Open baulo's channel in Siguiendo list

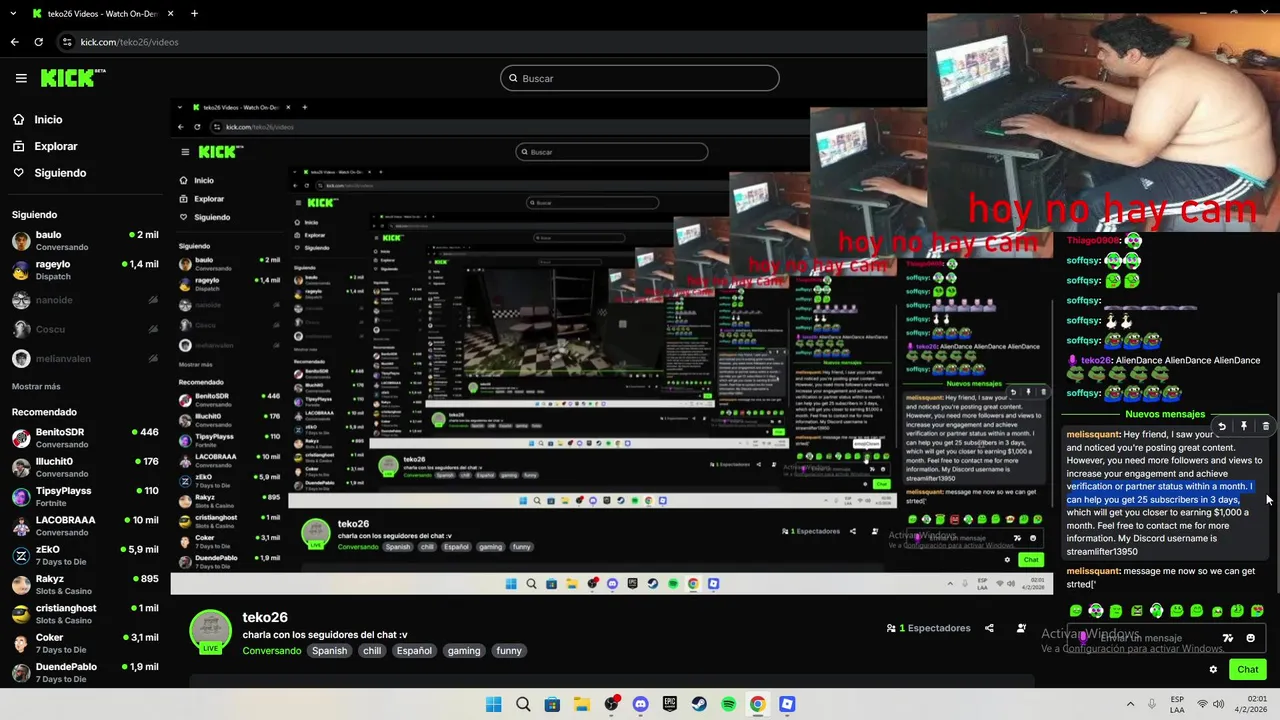[x=85, y=241]
